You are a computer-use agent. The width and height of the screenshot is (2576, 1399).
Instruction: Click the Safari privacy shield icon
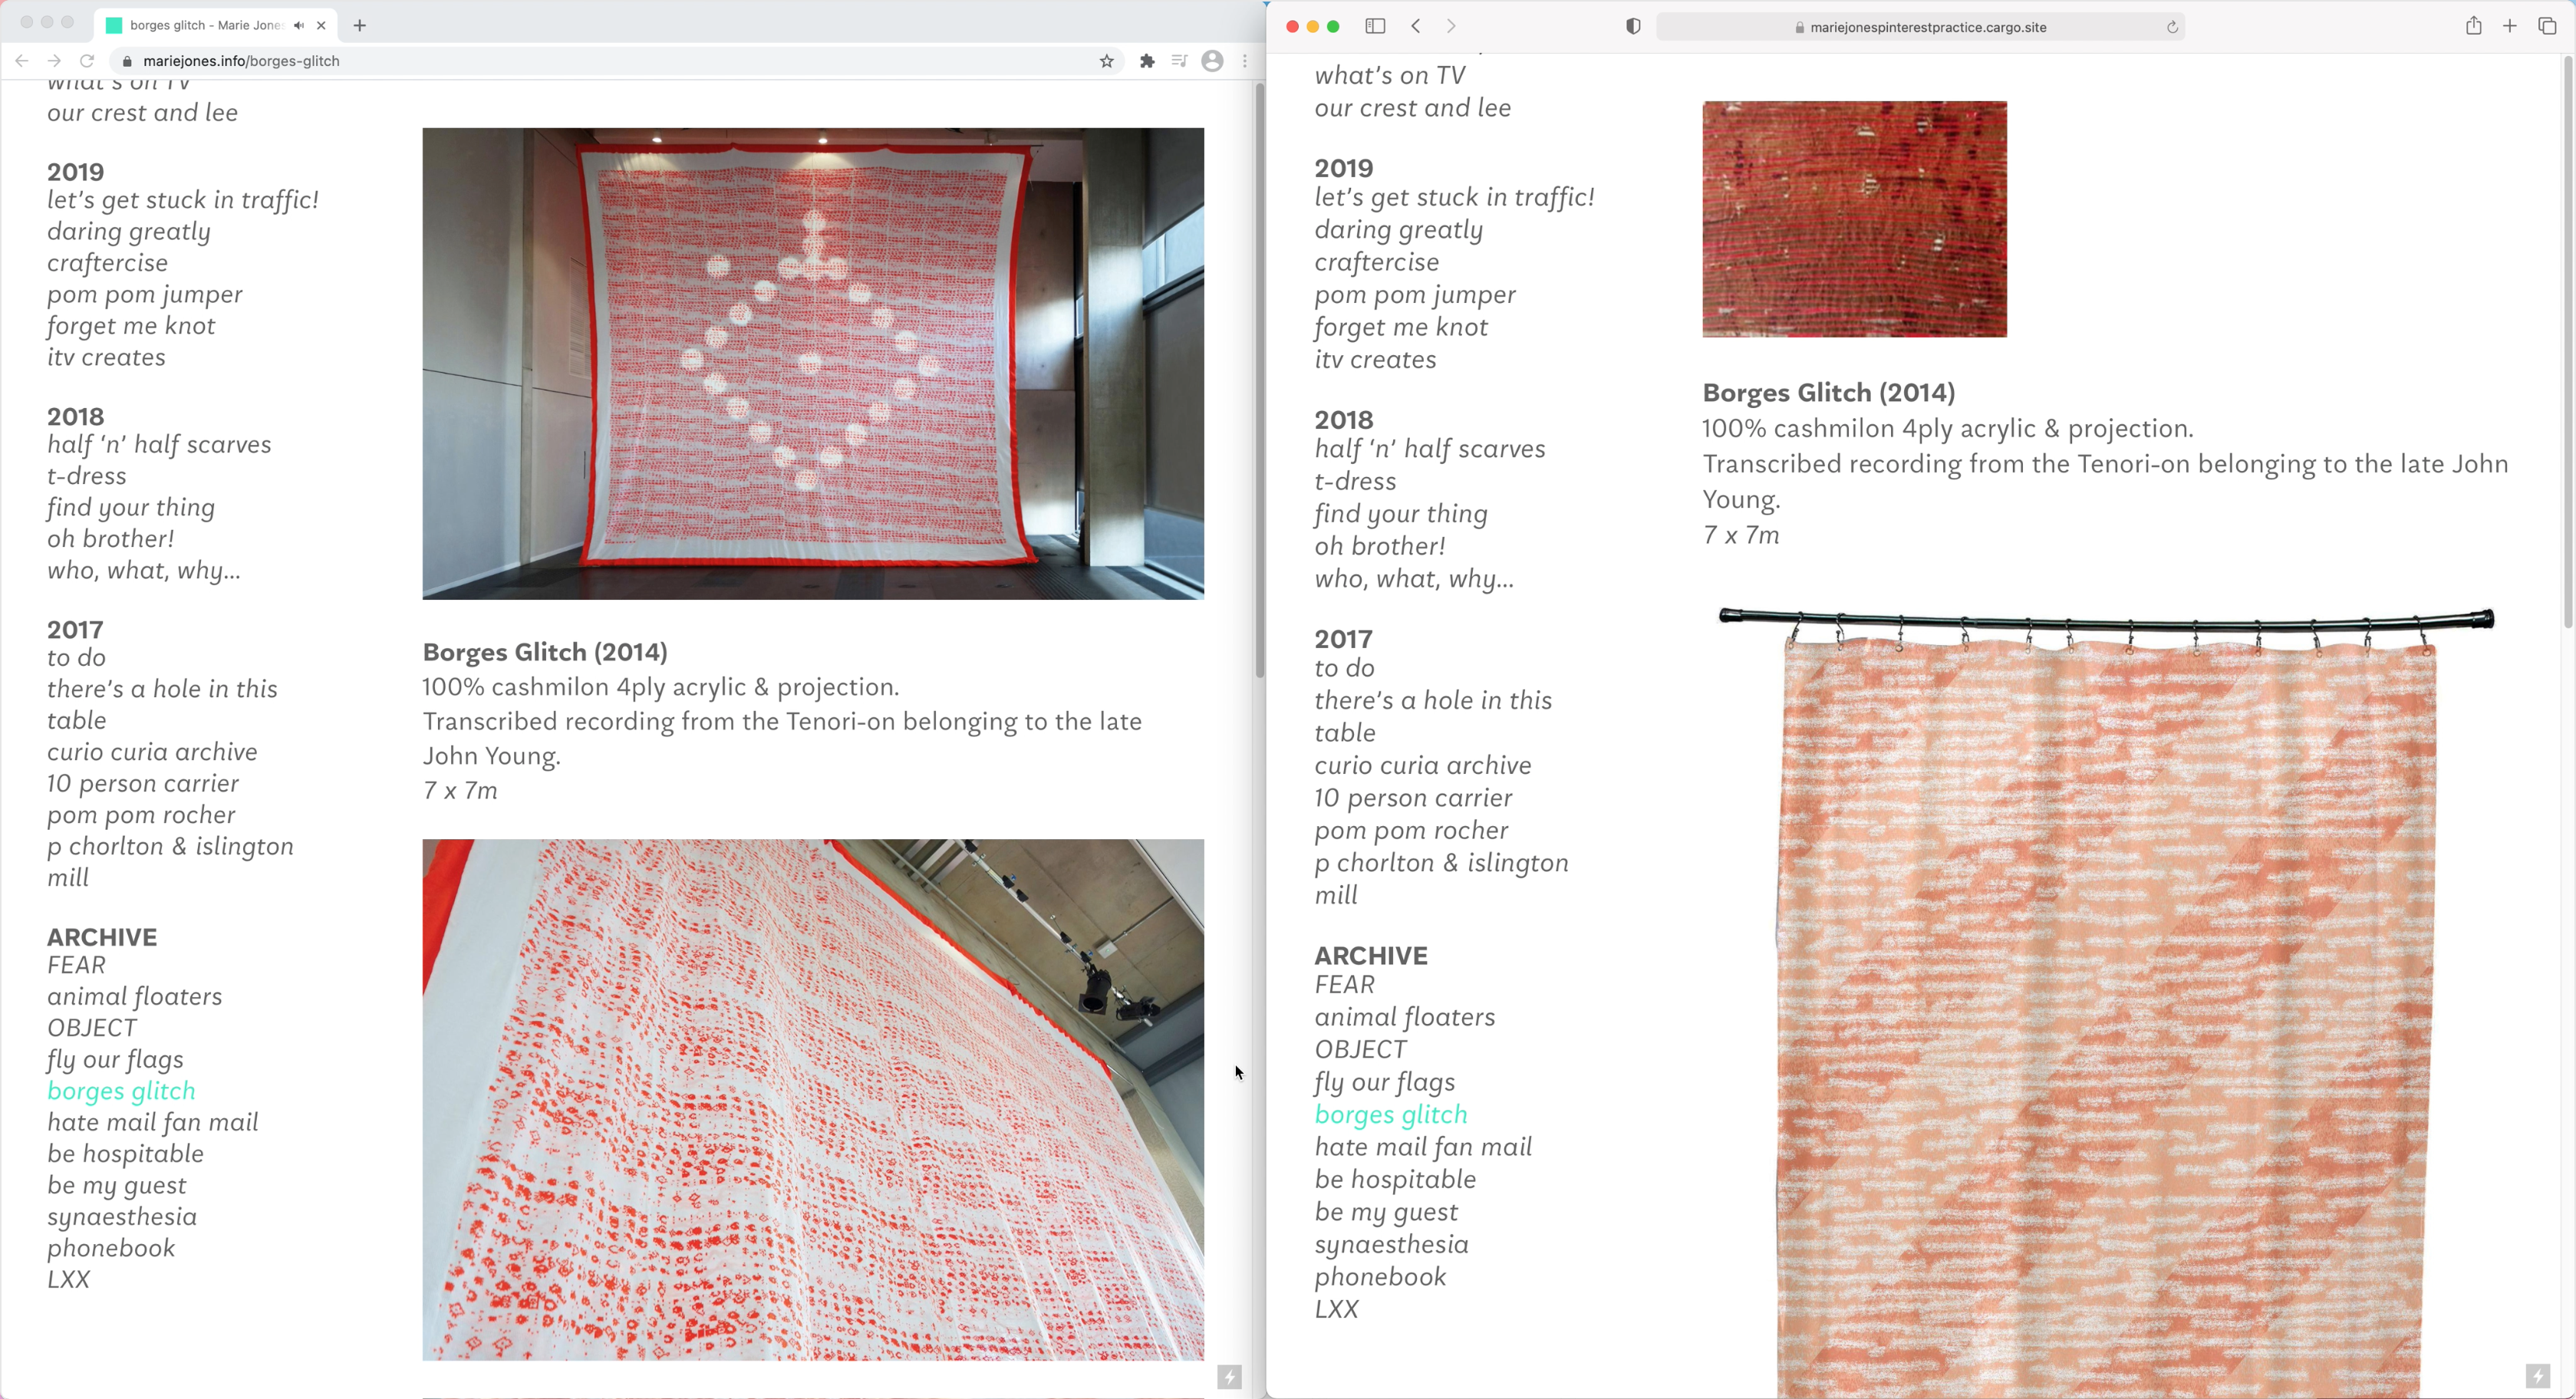[1633, 26]
